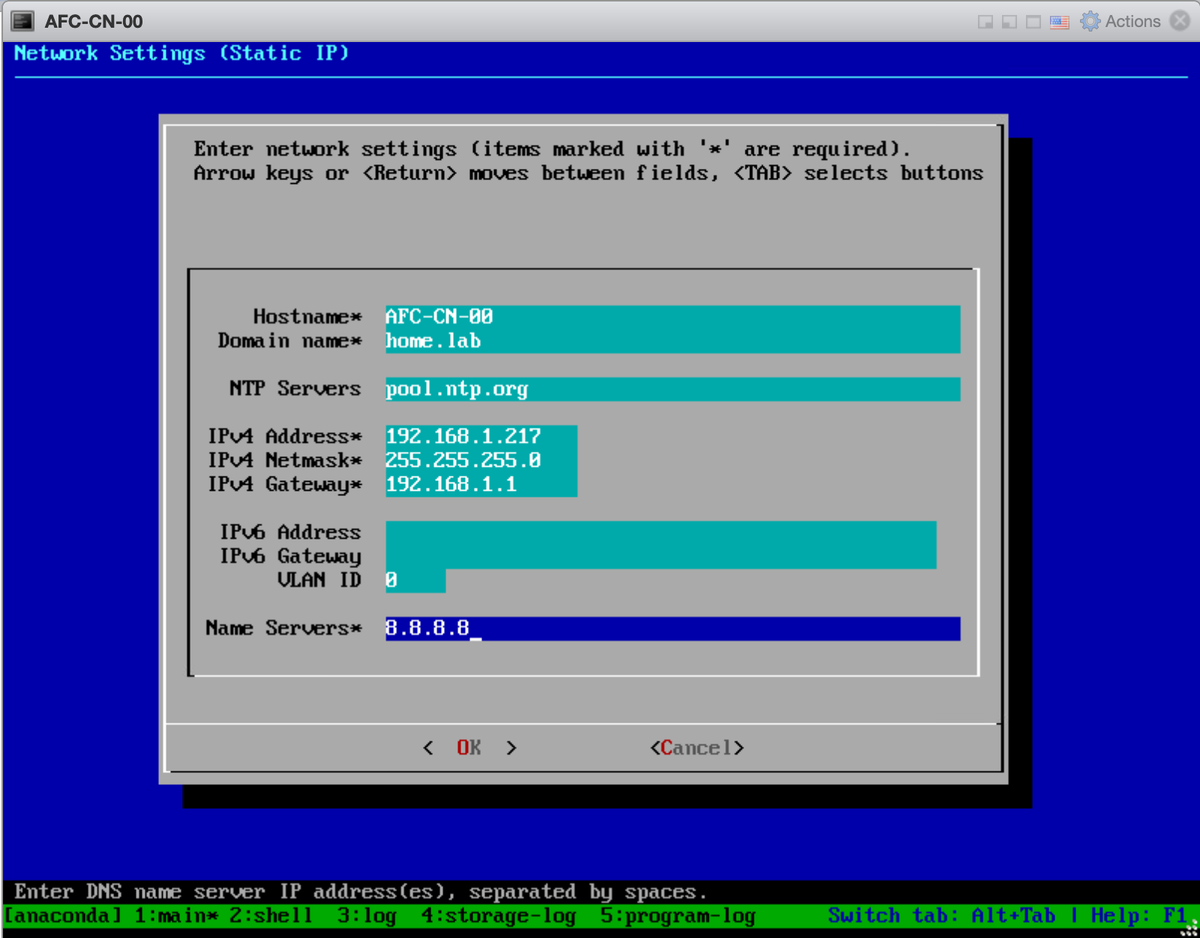
Task: Click the activity indicator in bottom-right corner
Action: coord(1188,928)
